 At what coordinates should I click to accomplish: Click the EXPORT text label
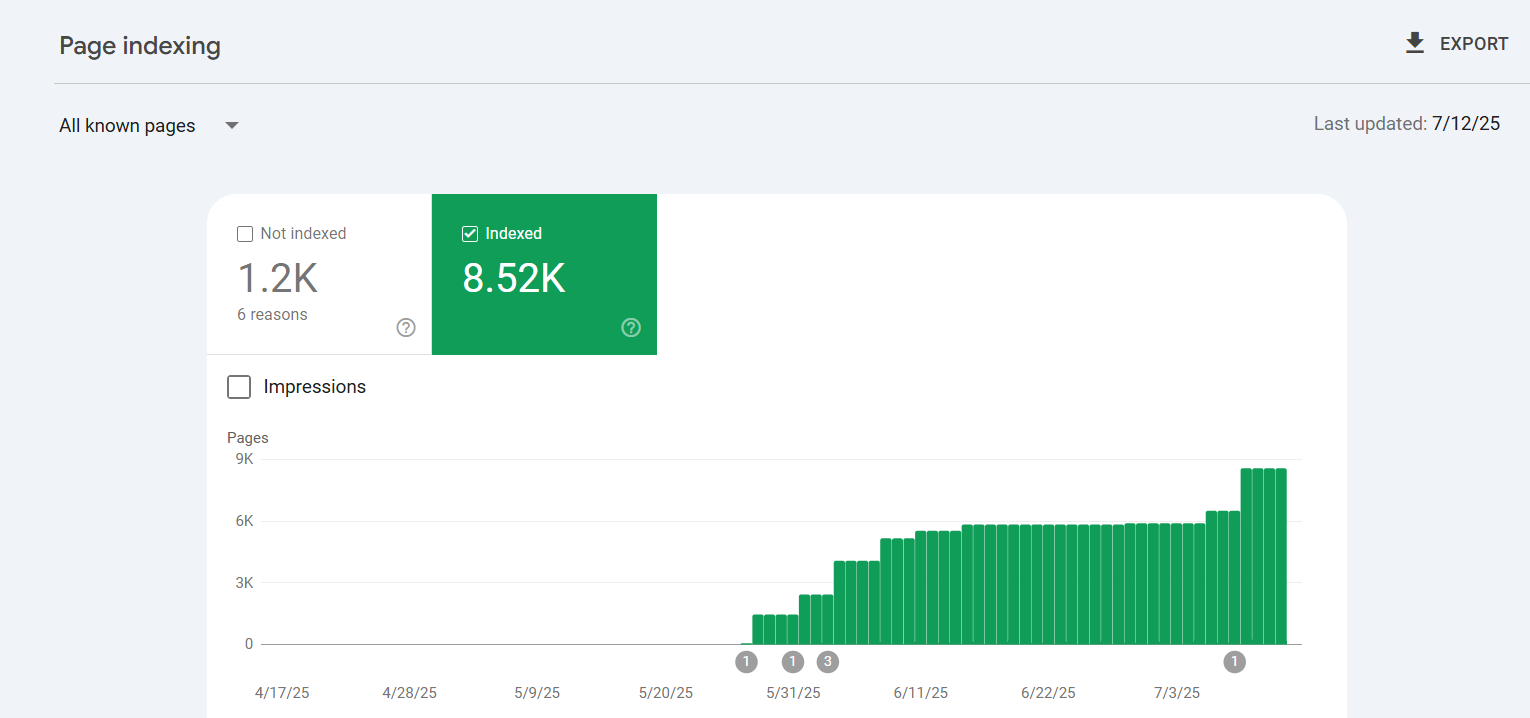[x=1473, y=44]
